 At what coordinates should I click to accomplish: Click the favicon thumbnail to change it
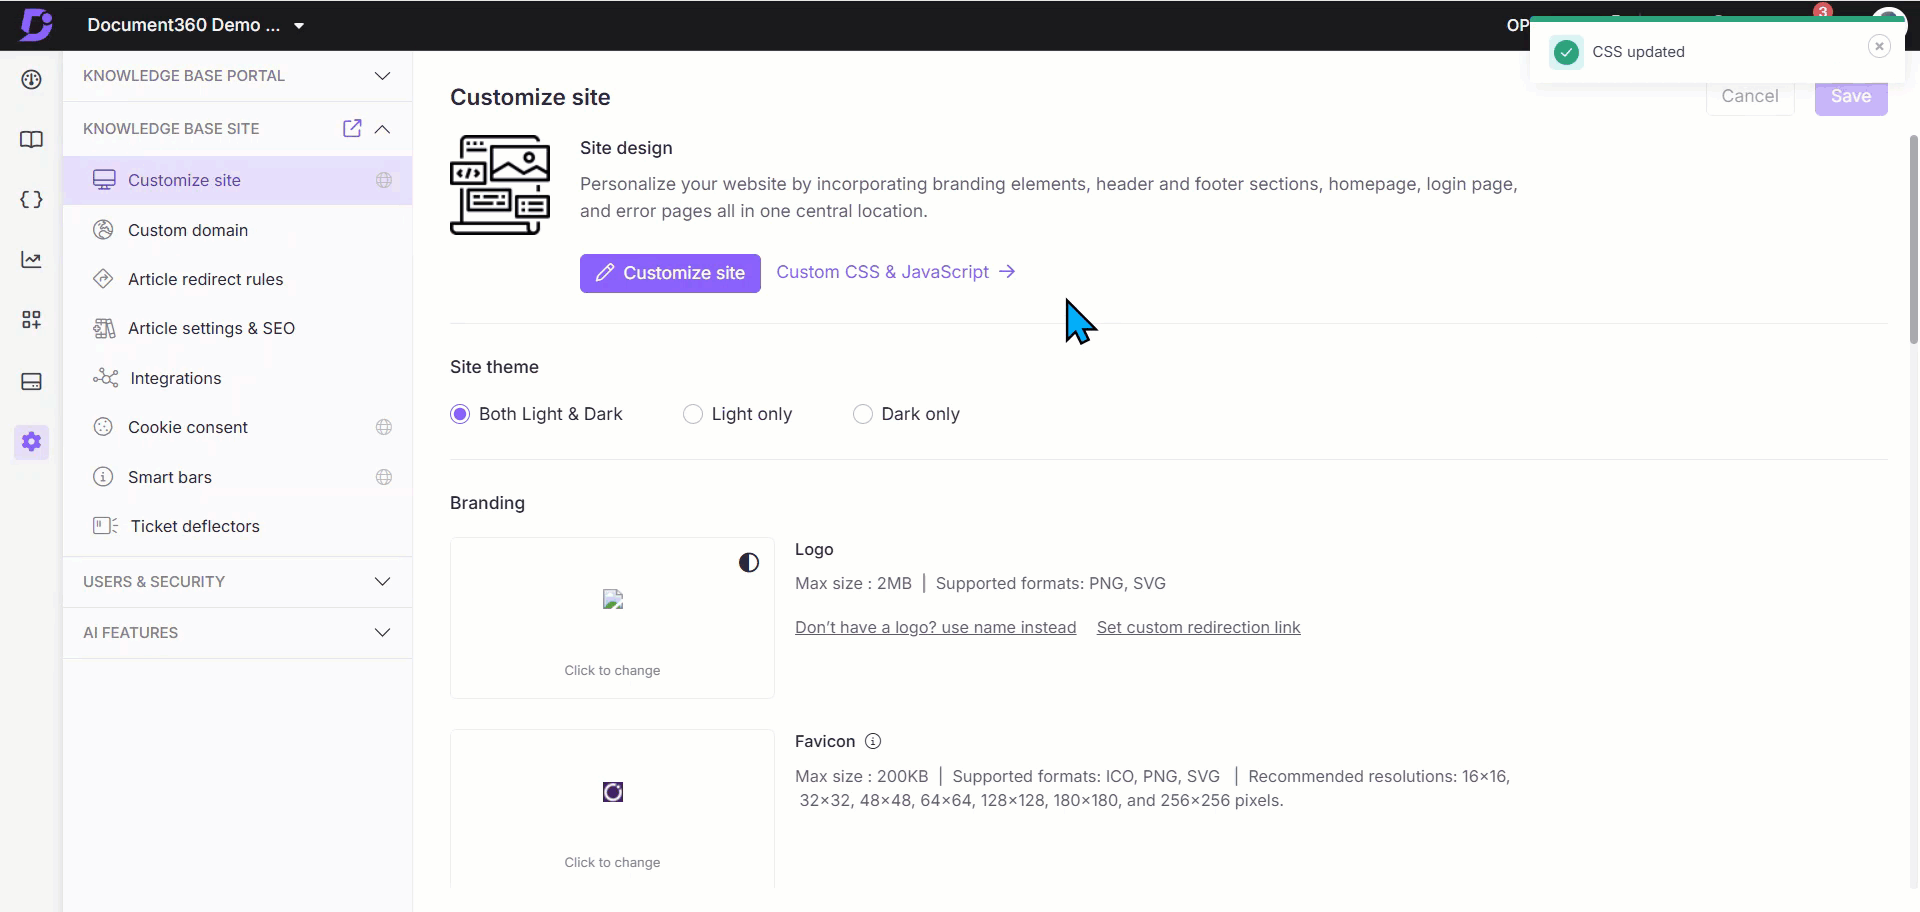coord(612,808)
